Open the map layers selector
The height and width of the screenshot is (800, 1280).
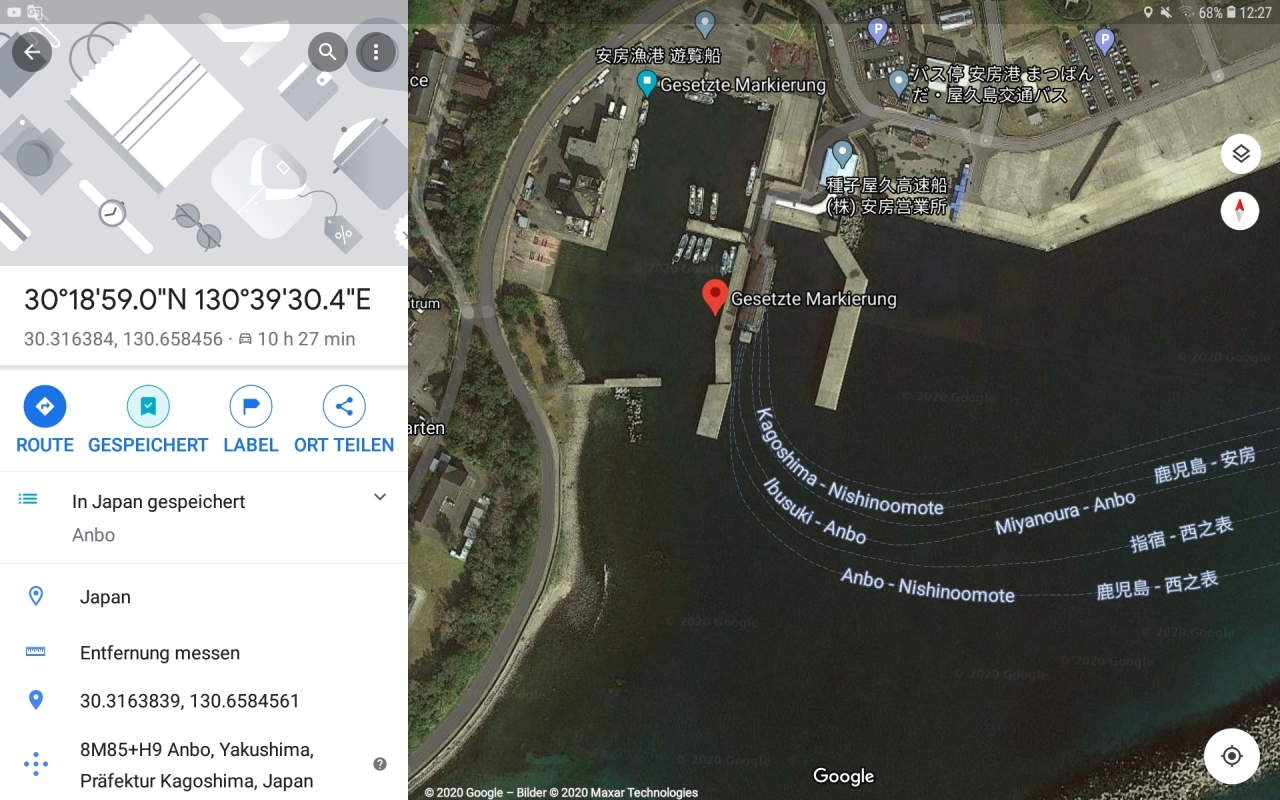point(1240,154)
